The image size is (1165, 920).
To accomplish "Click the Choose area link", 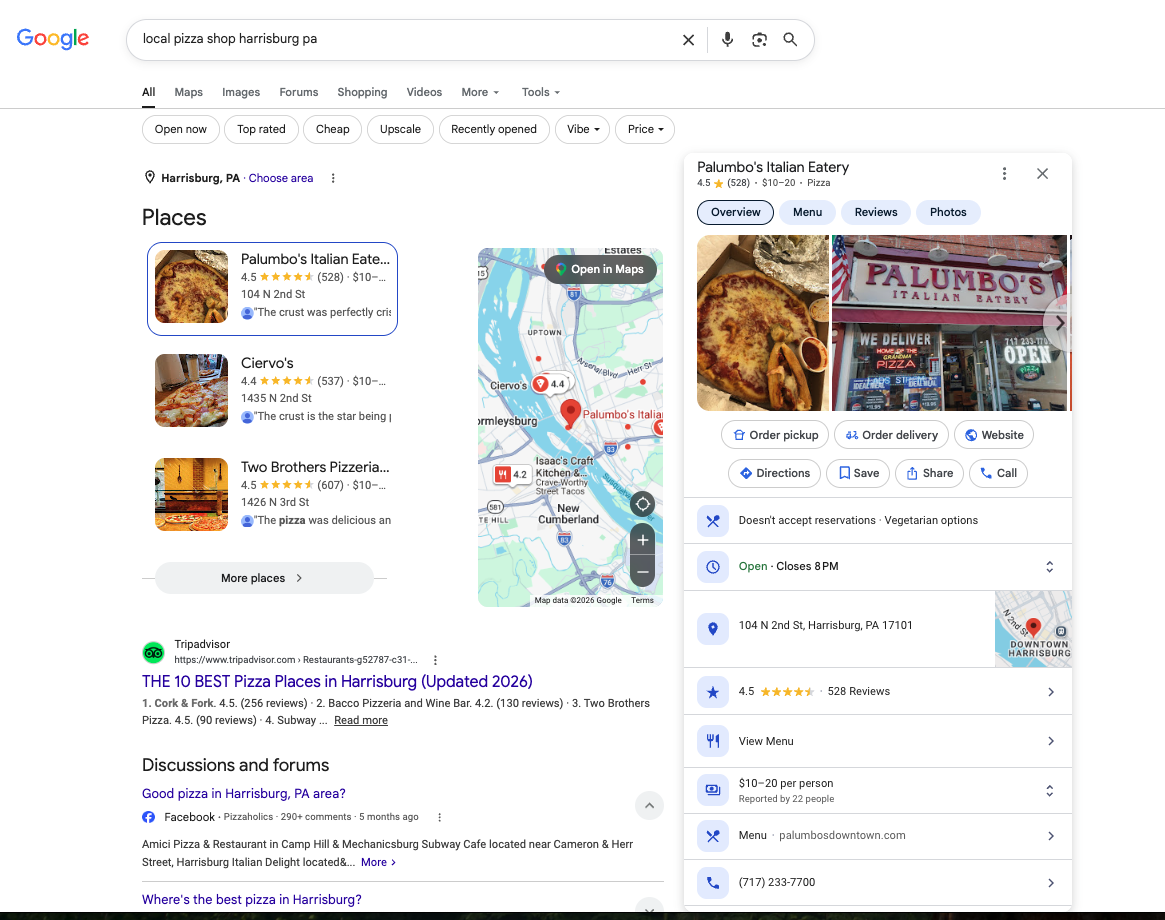I will click(x=281, y=178).
